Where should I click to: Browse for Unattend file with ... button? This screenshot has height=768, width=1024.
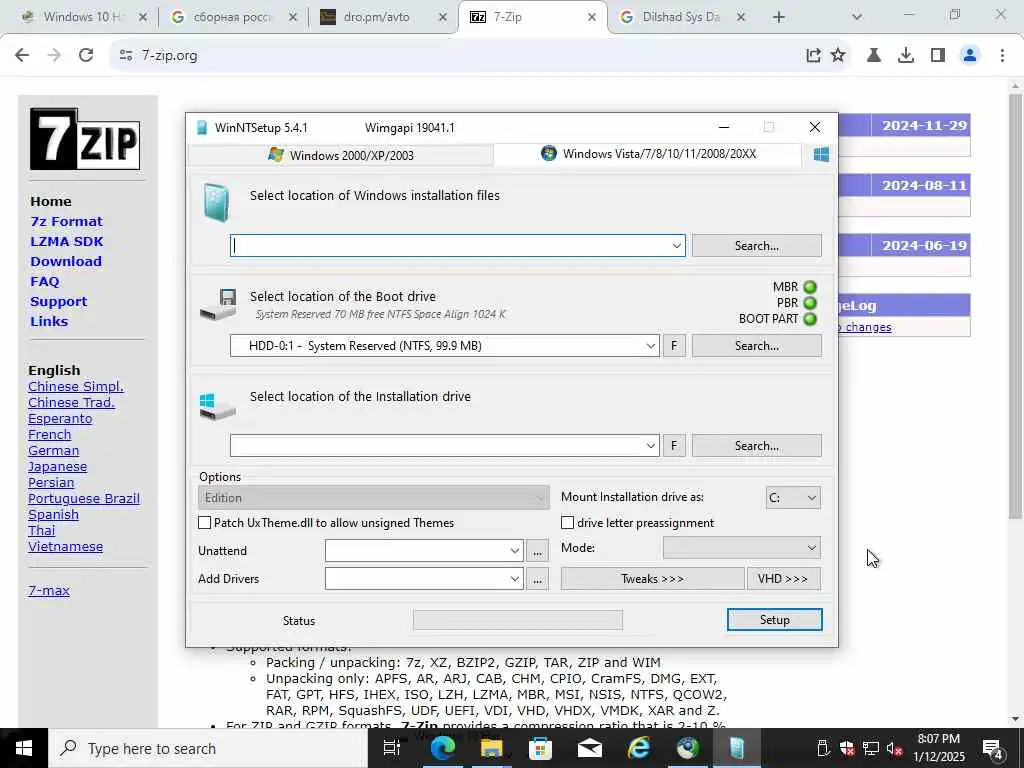(537, 551)
